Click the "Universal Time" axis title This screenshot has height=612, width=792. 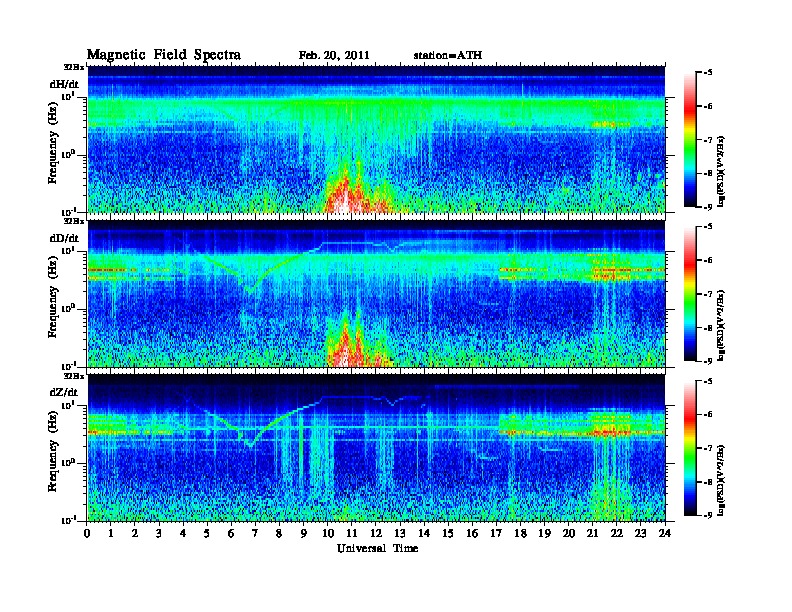tap(377, 548)
